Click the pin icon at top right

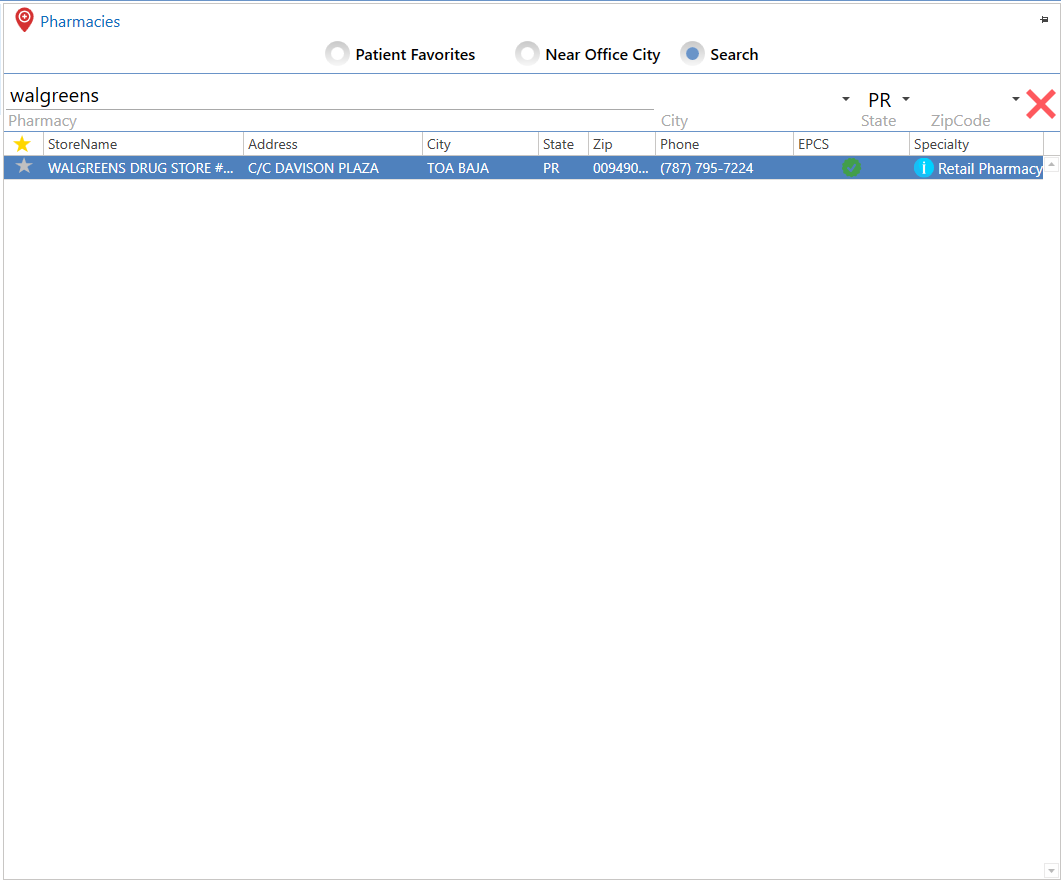click(x=1044, y=20)
